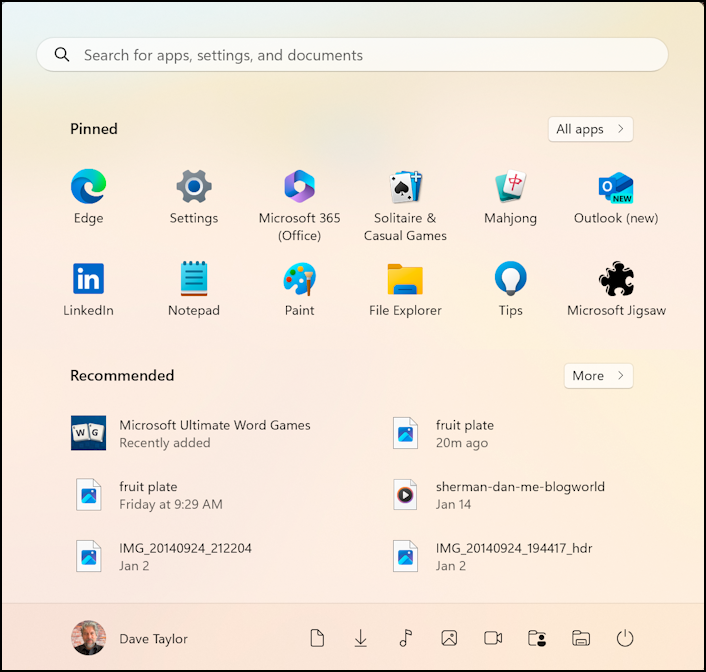706x672 pixels.
Task: Click the Power button
Action: point(625,638)
